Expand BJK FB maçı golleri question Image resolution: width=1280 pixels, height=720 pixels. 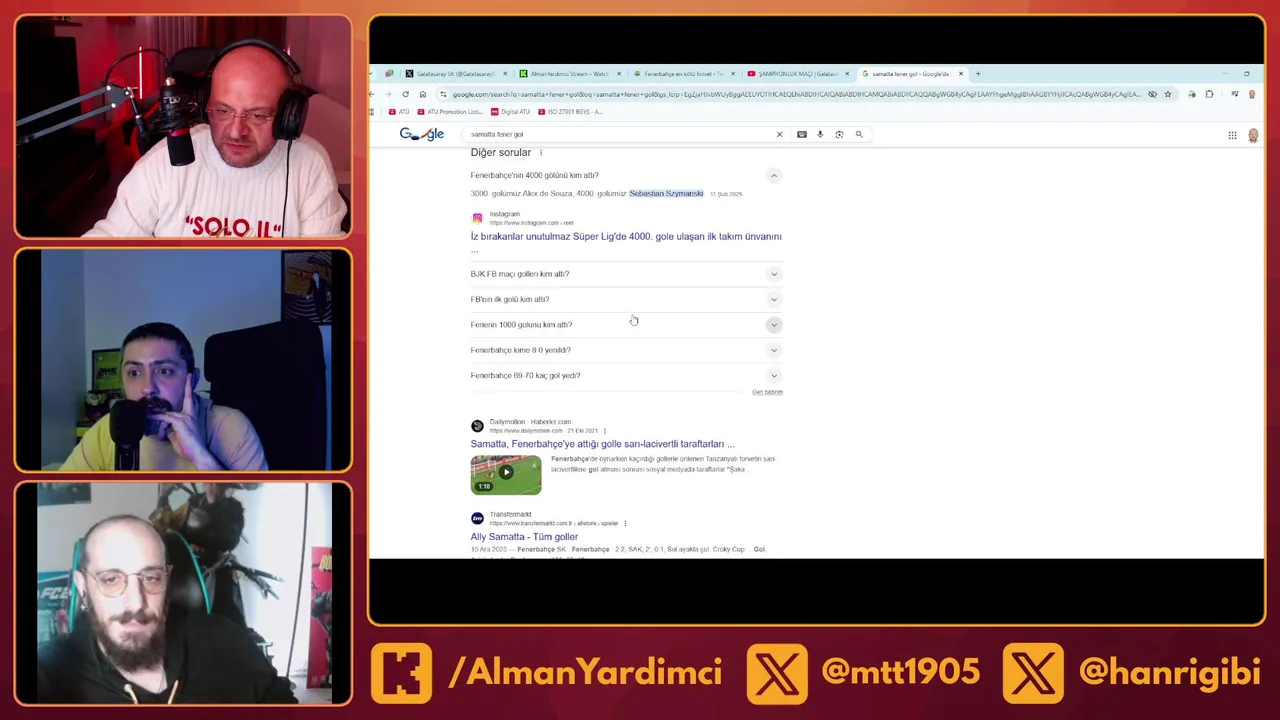pyautogui.click(x=774, y=274)
